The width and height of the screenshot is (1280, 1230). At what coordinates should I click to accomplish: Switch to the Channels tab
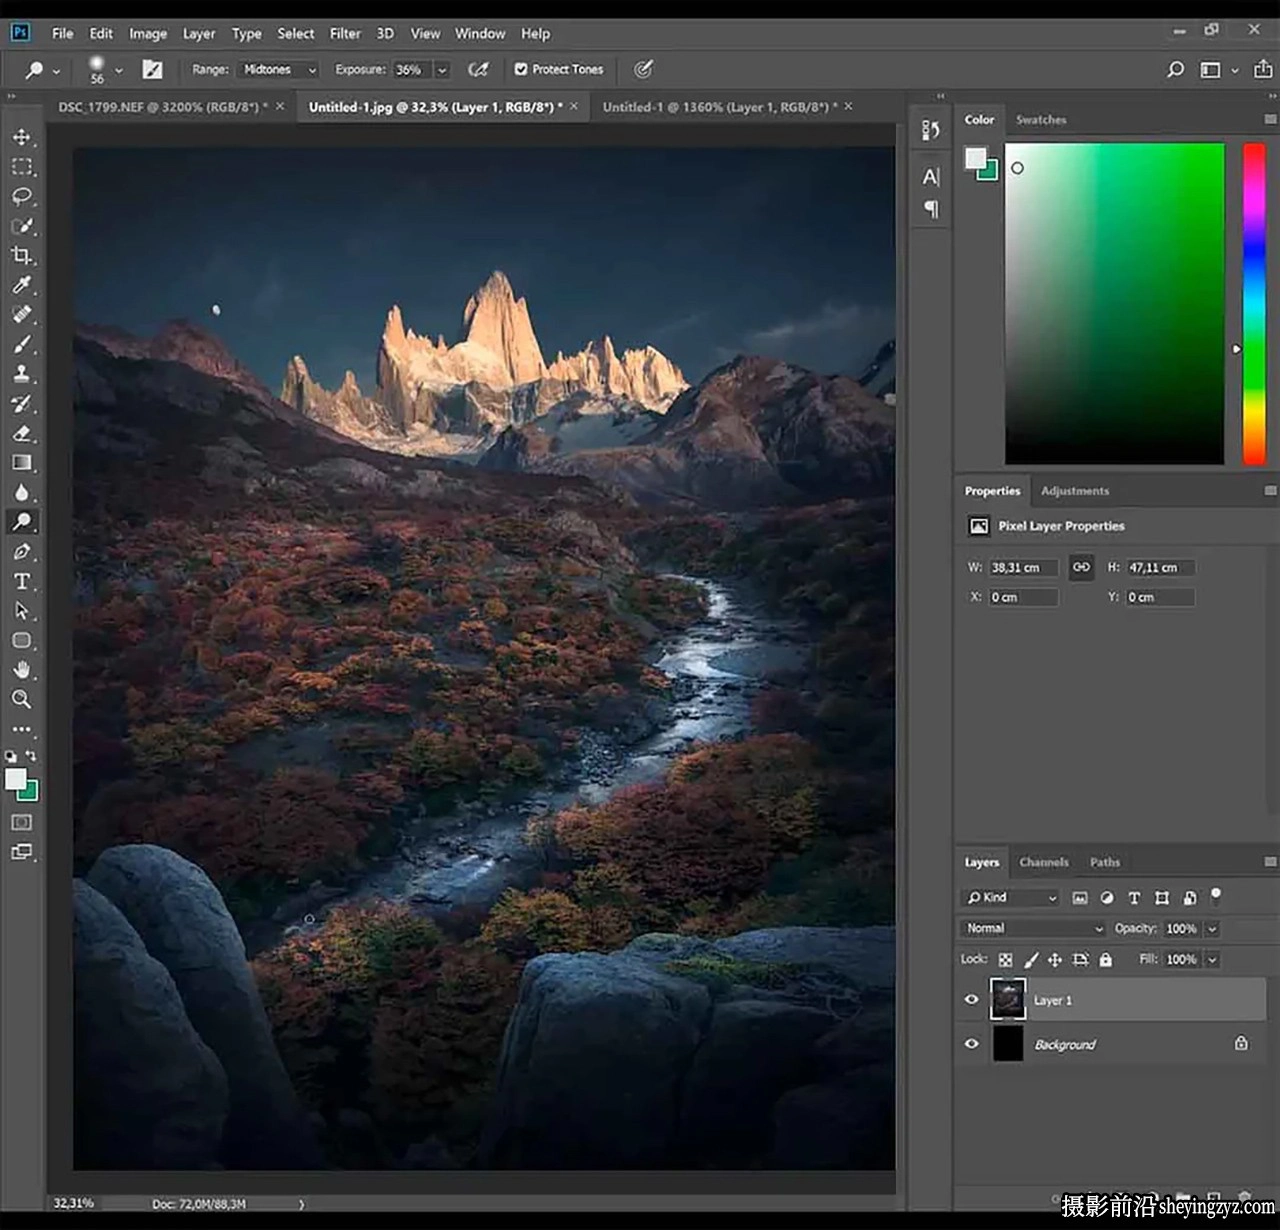point(1044,862)
